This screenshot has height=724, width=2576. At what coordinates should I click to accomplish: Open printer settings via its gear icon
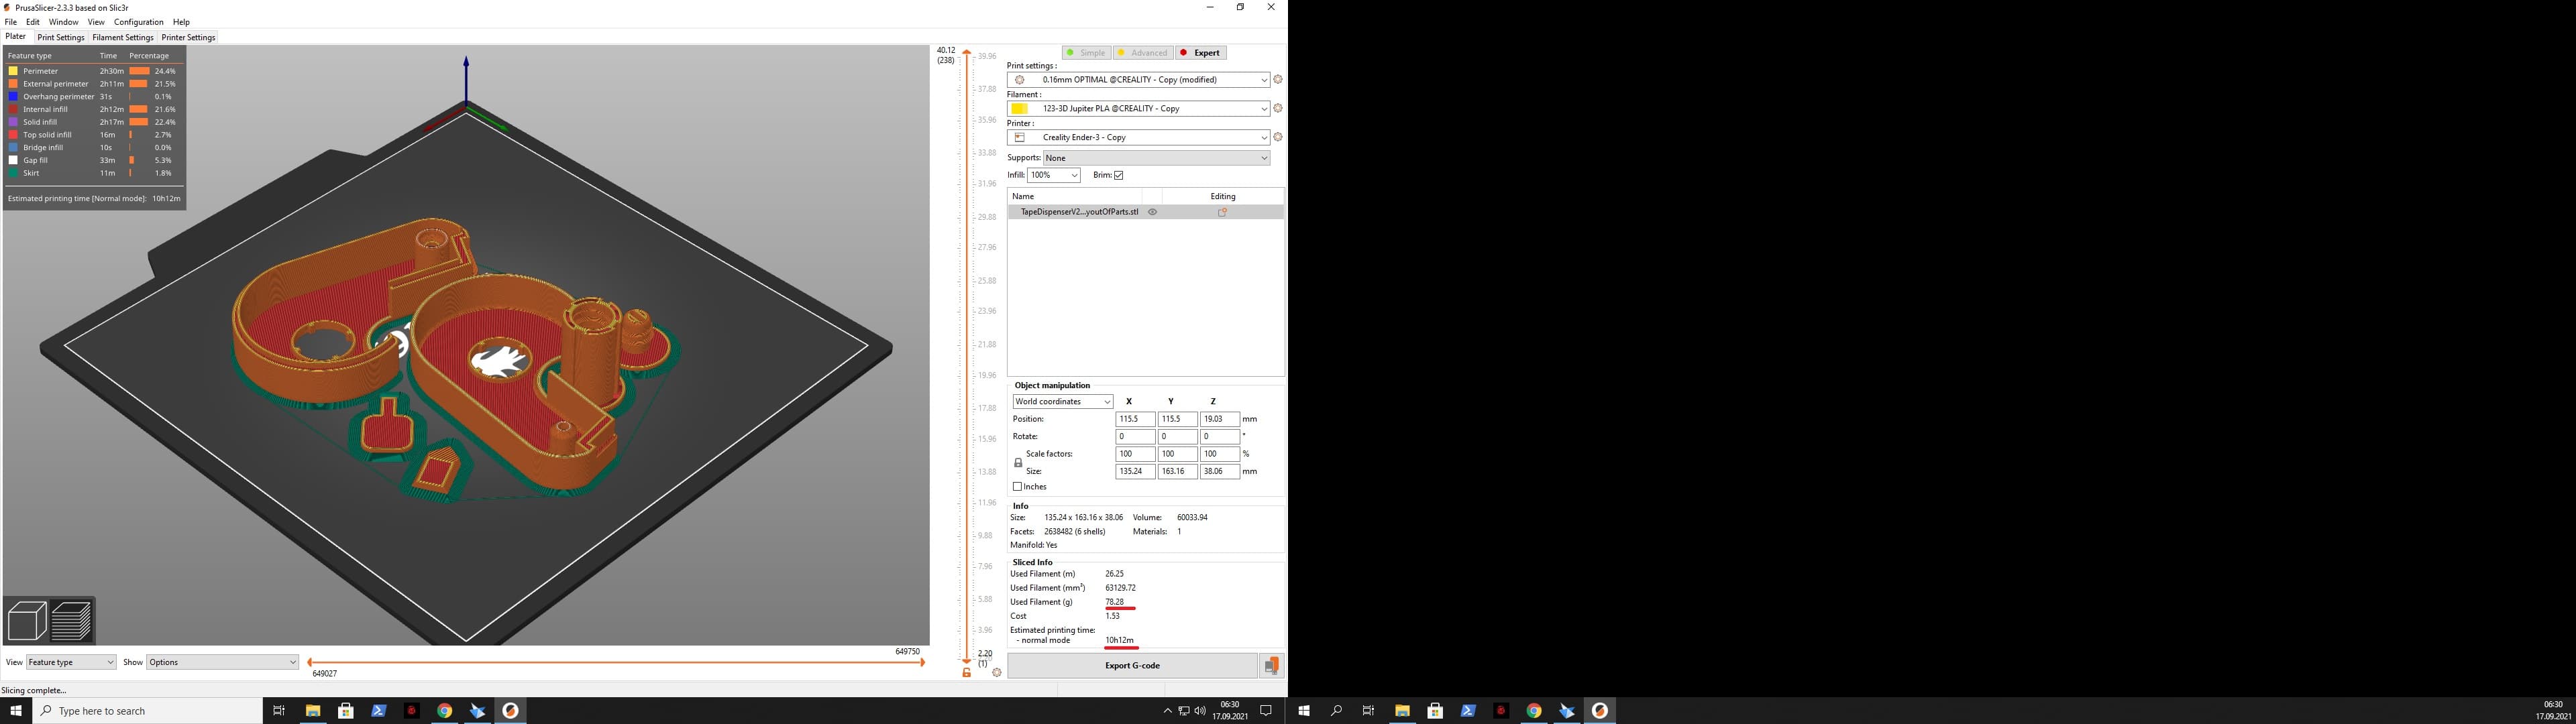(1277, 137)
